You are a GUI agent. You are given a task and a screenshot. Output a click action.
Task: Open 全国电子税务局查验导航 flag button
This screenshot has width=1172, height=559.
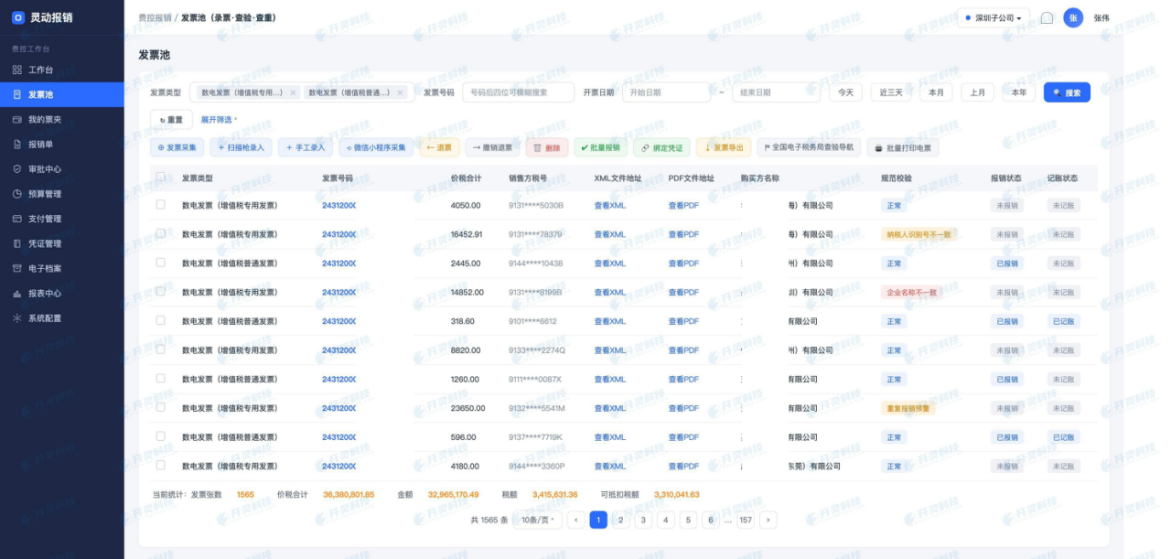coord(809,147)
